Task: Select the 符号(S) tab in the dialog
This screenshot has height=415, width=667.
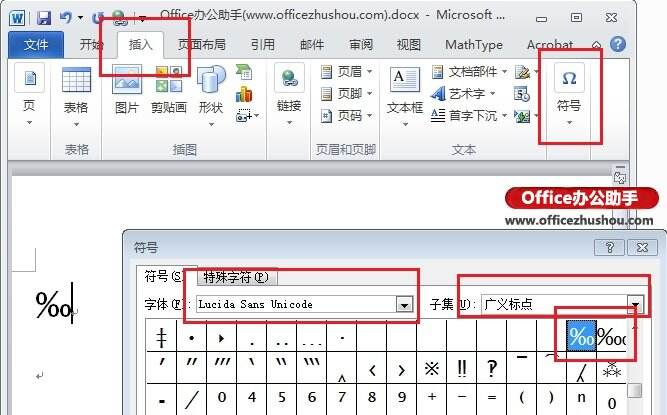Action: coord(165,276)
